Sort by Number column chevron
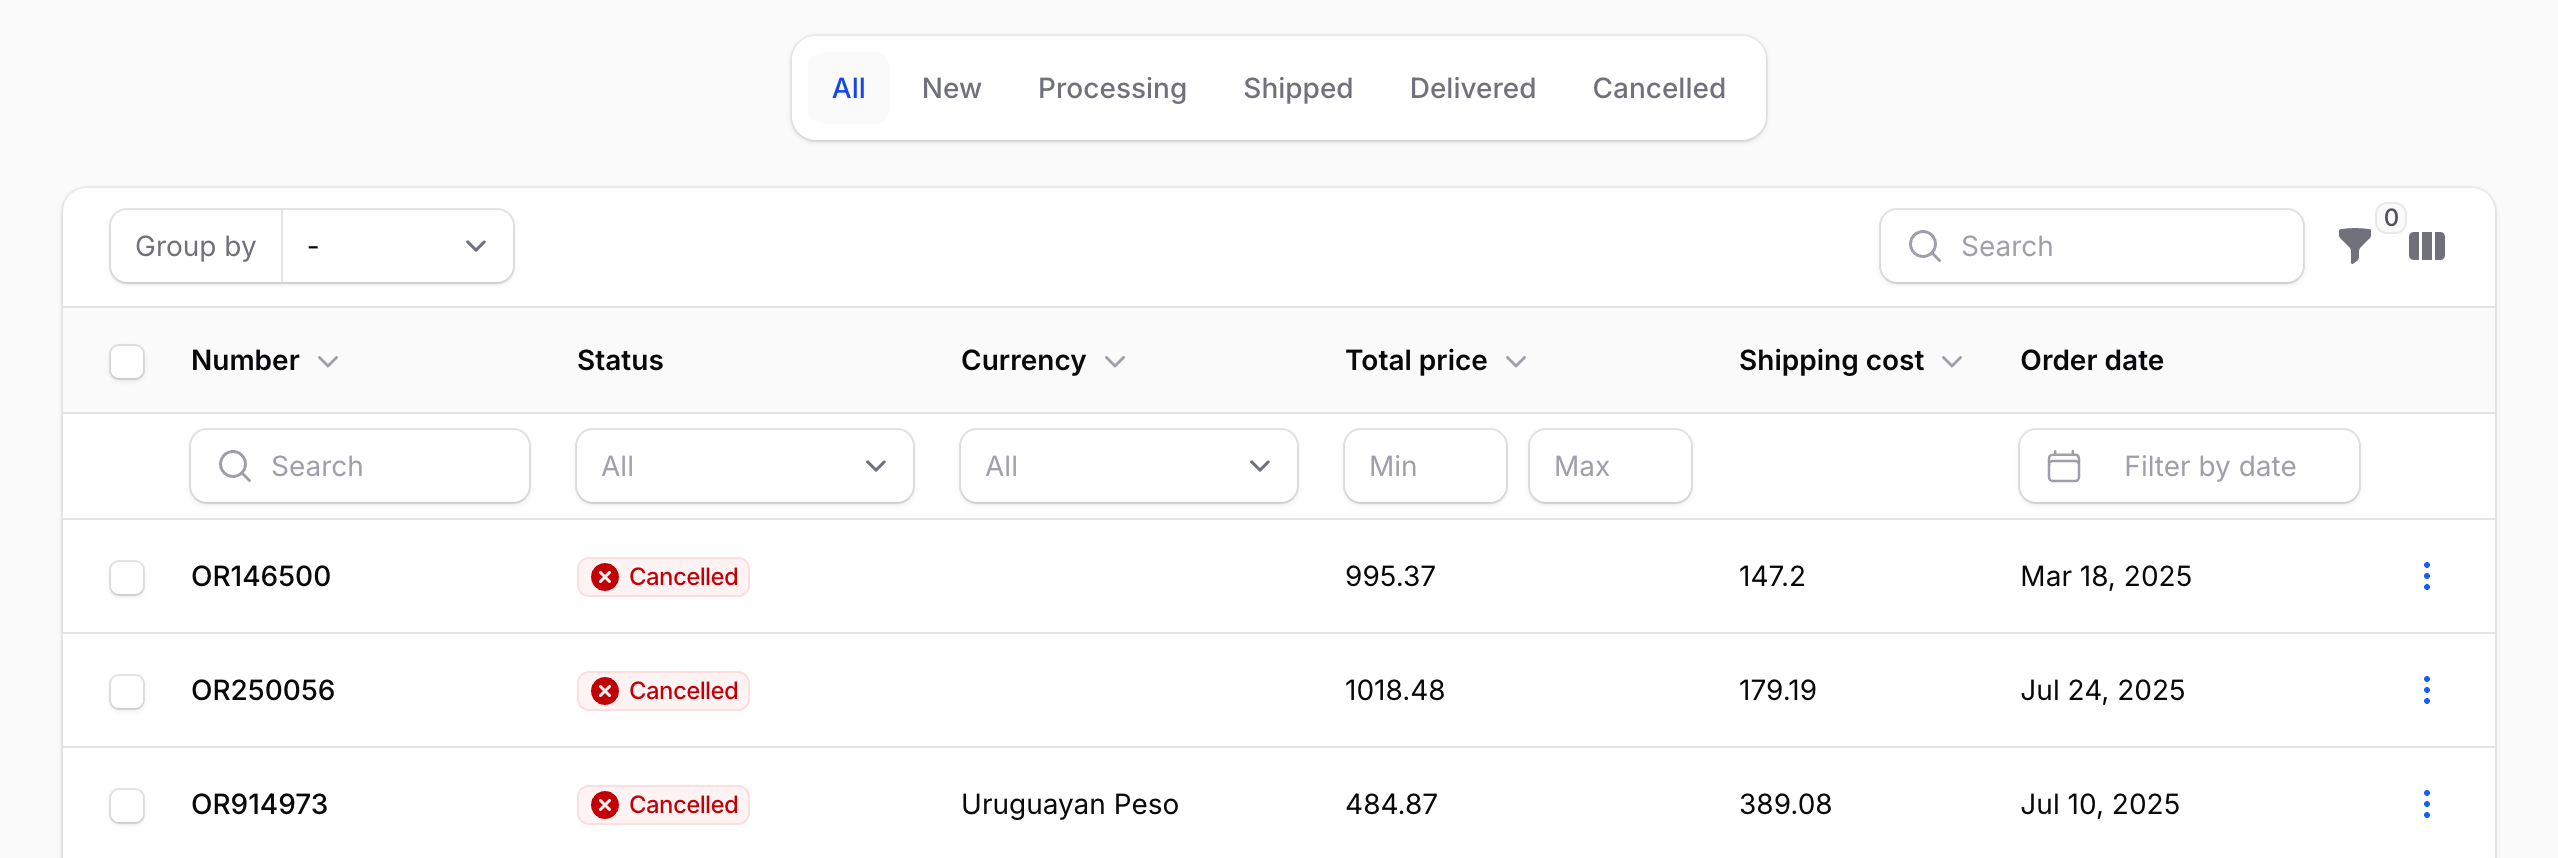The height and width of the screenshot is (858, 2558). [x=328, y=361]
